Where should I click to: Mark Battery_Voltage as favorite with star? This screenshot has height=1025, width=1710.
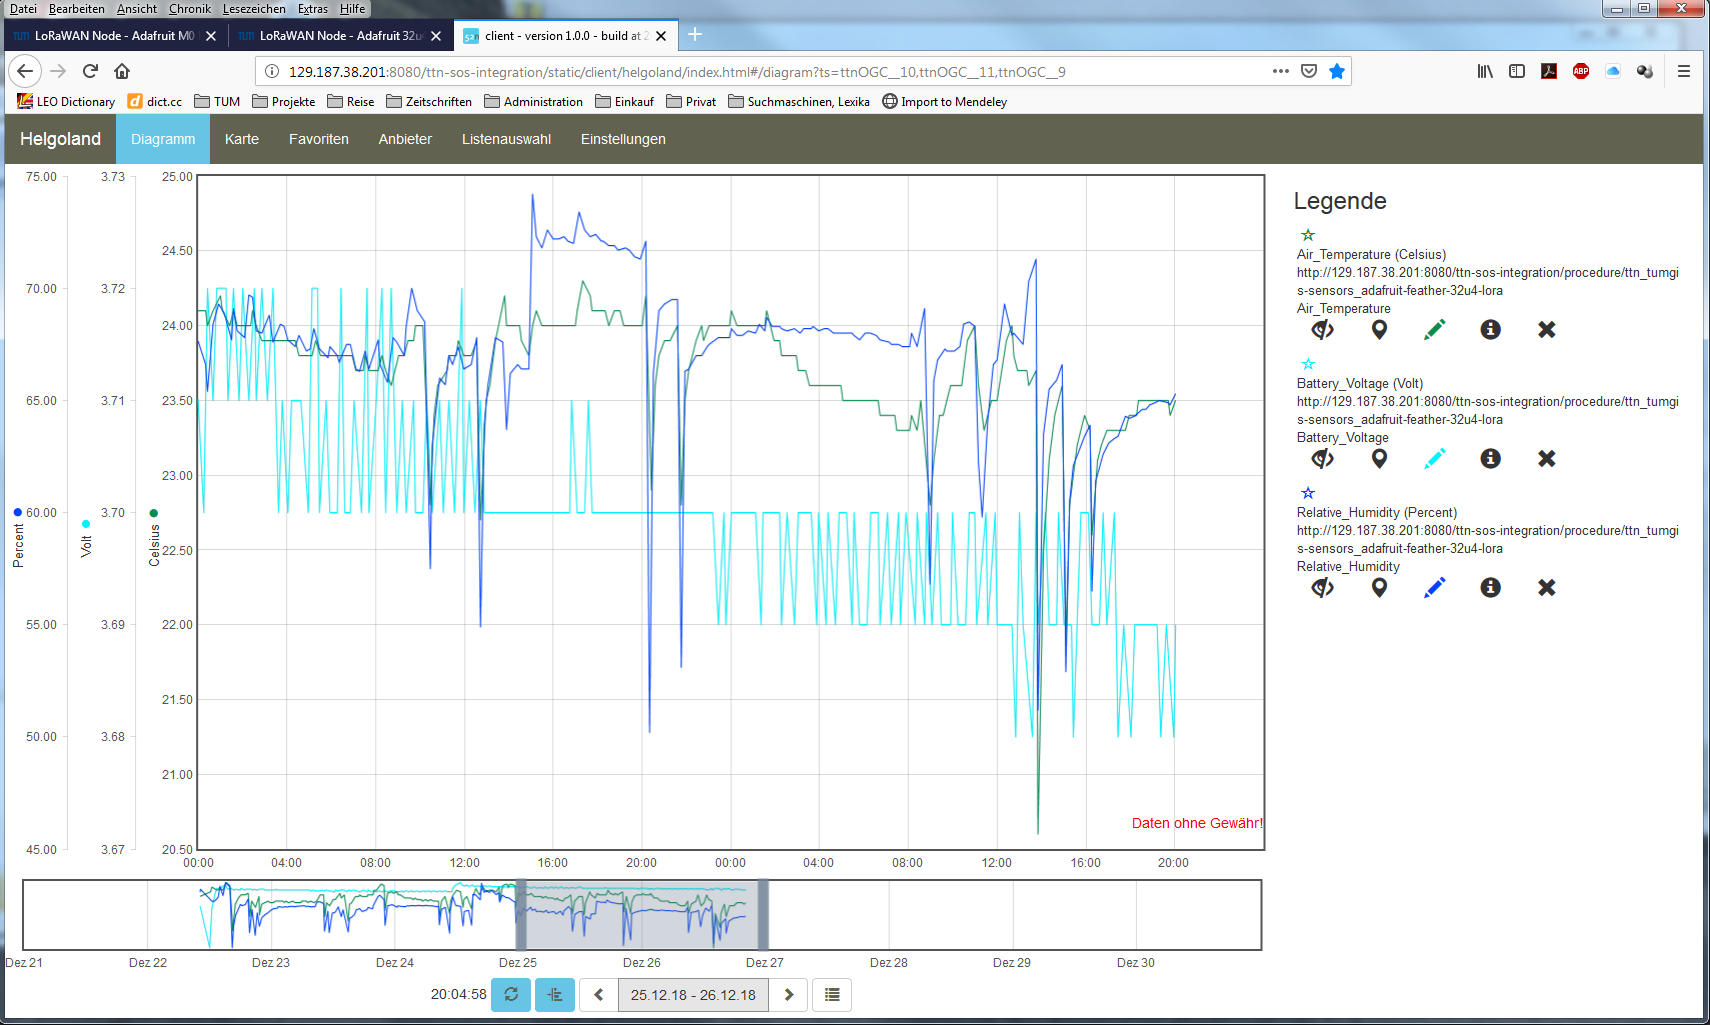pyautogui.click(x=1308, y=364)
